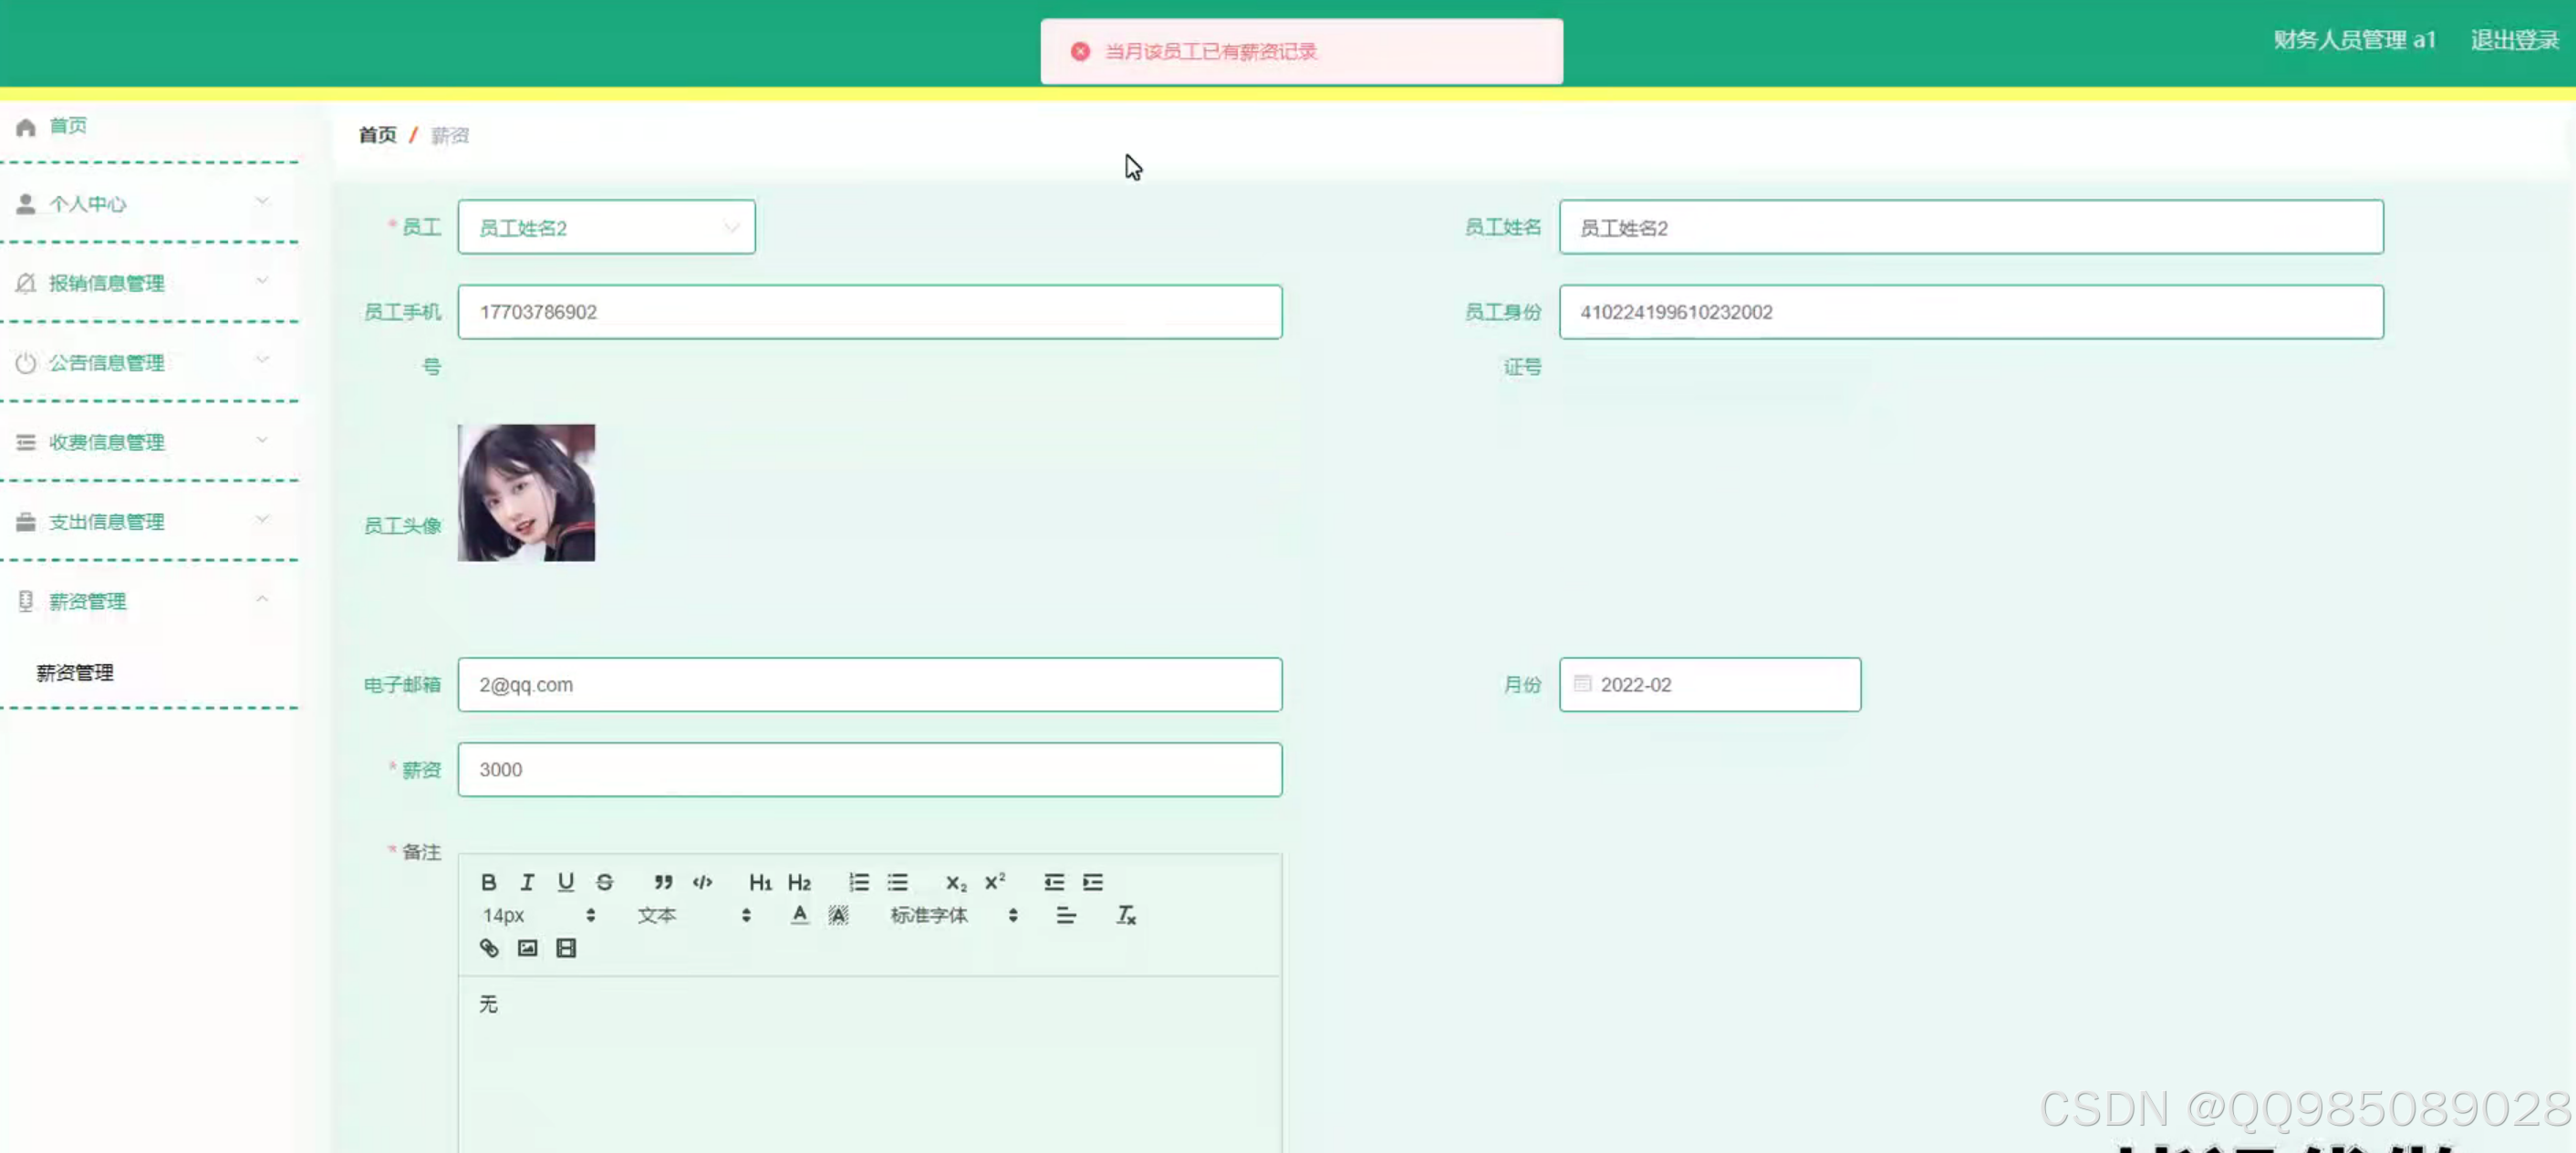This screenshot has width=2576, height=1153.
Task: Open the text color picker
Action: point(799,915)
